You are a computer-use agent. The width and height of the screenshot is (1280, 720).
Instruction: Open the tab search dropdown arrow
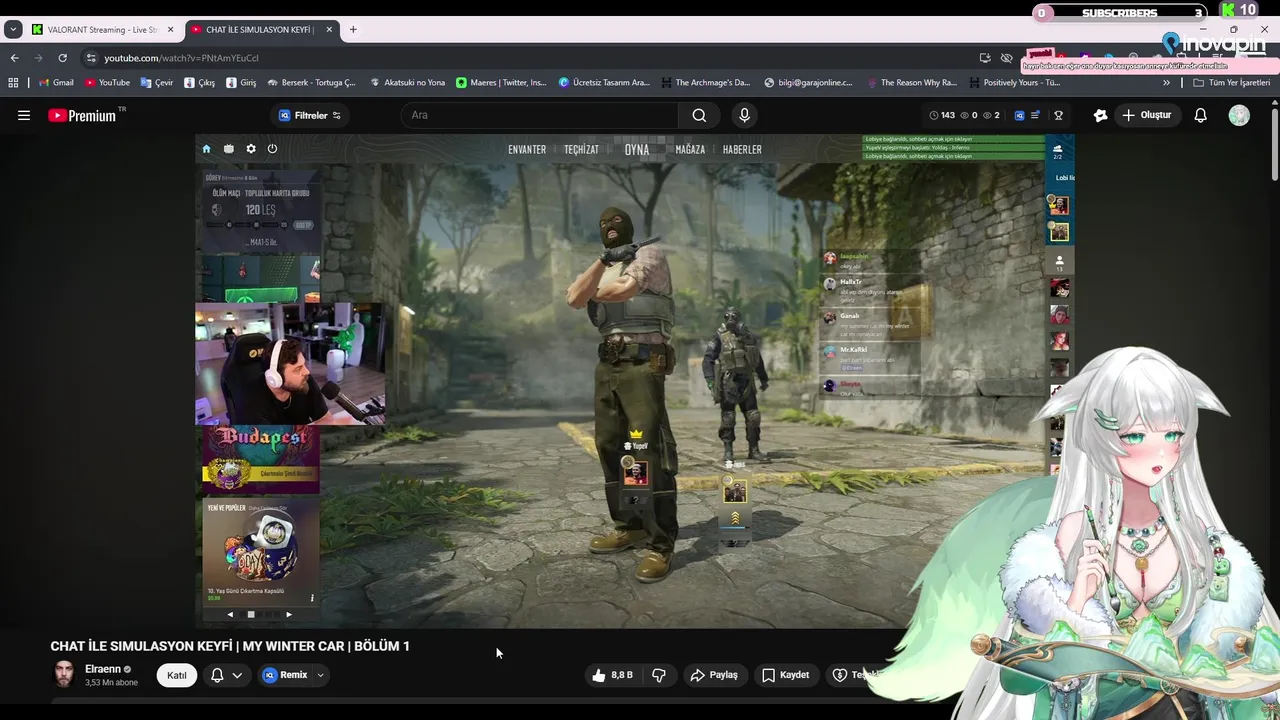click(13, 29)
